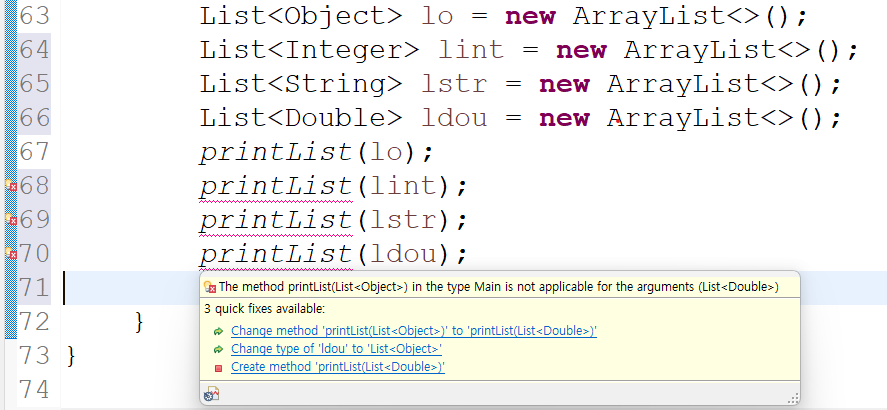Select line number 64 in the gutter
The width and height of the screenshot is (887, 410).
35,50
